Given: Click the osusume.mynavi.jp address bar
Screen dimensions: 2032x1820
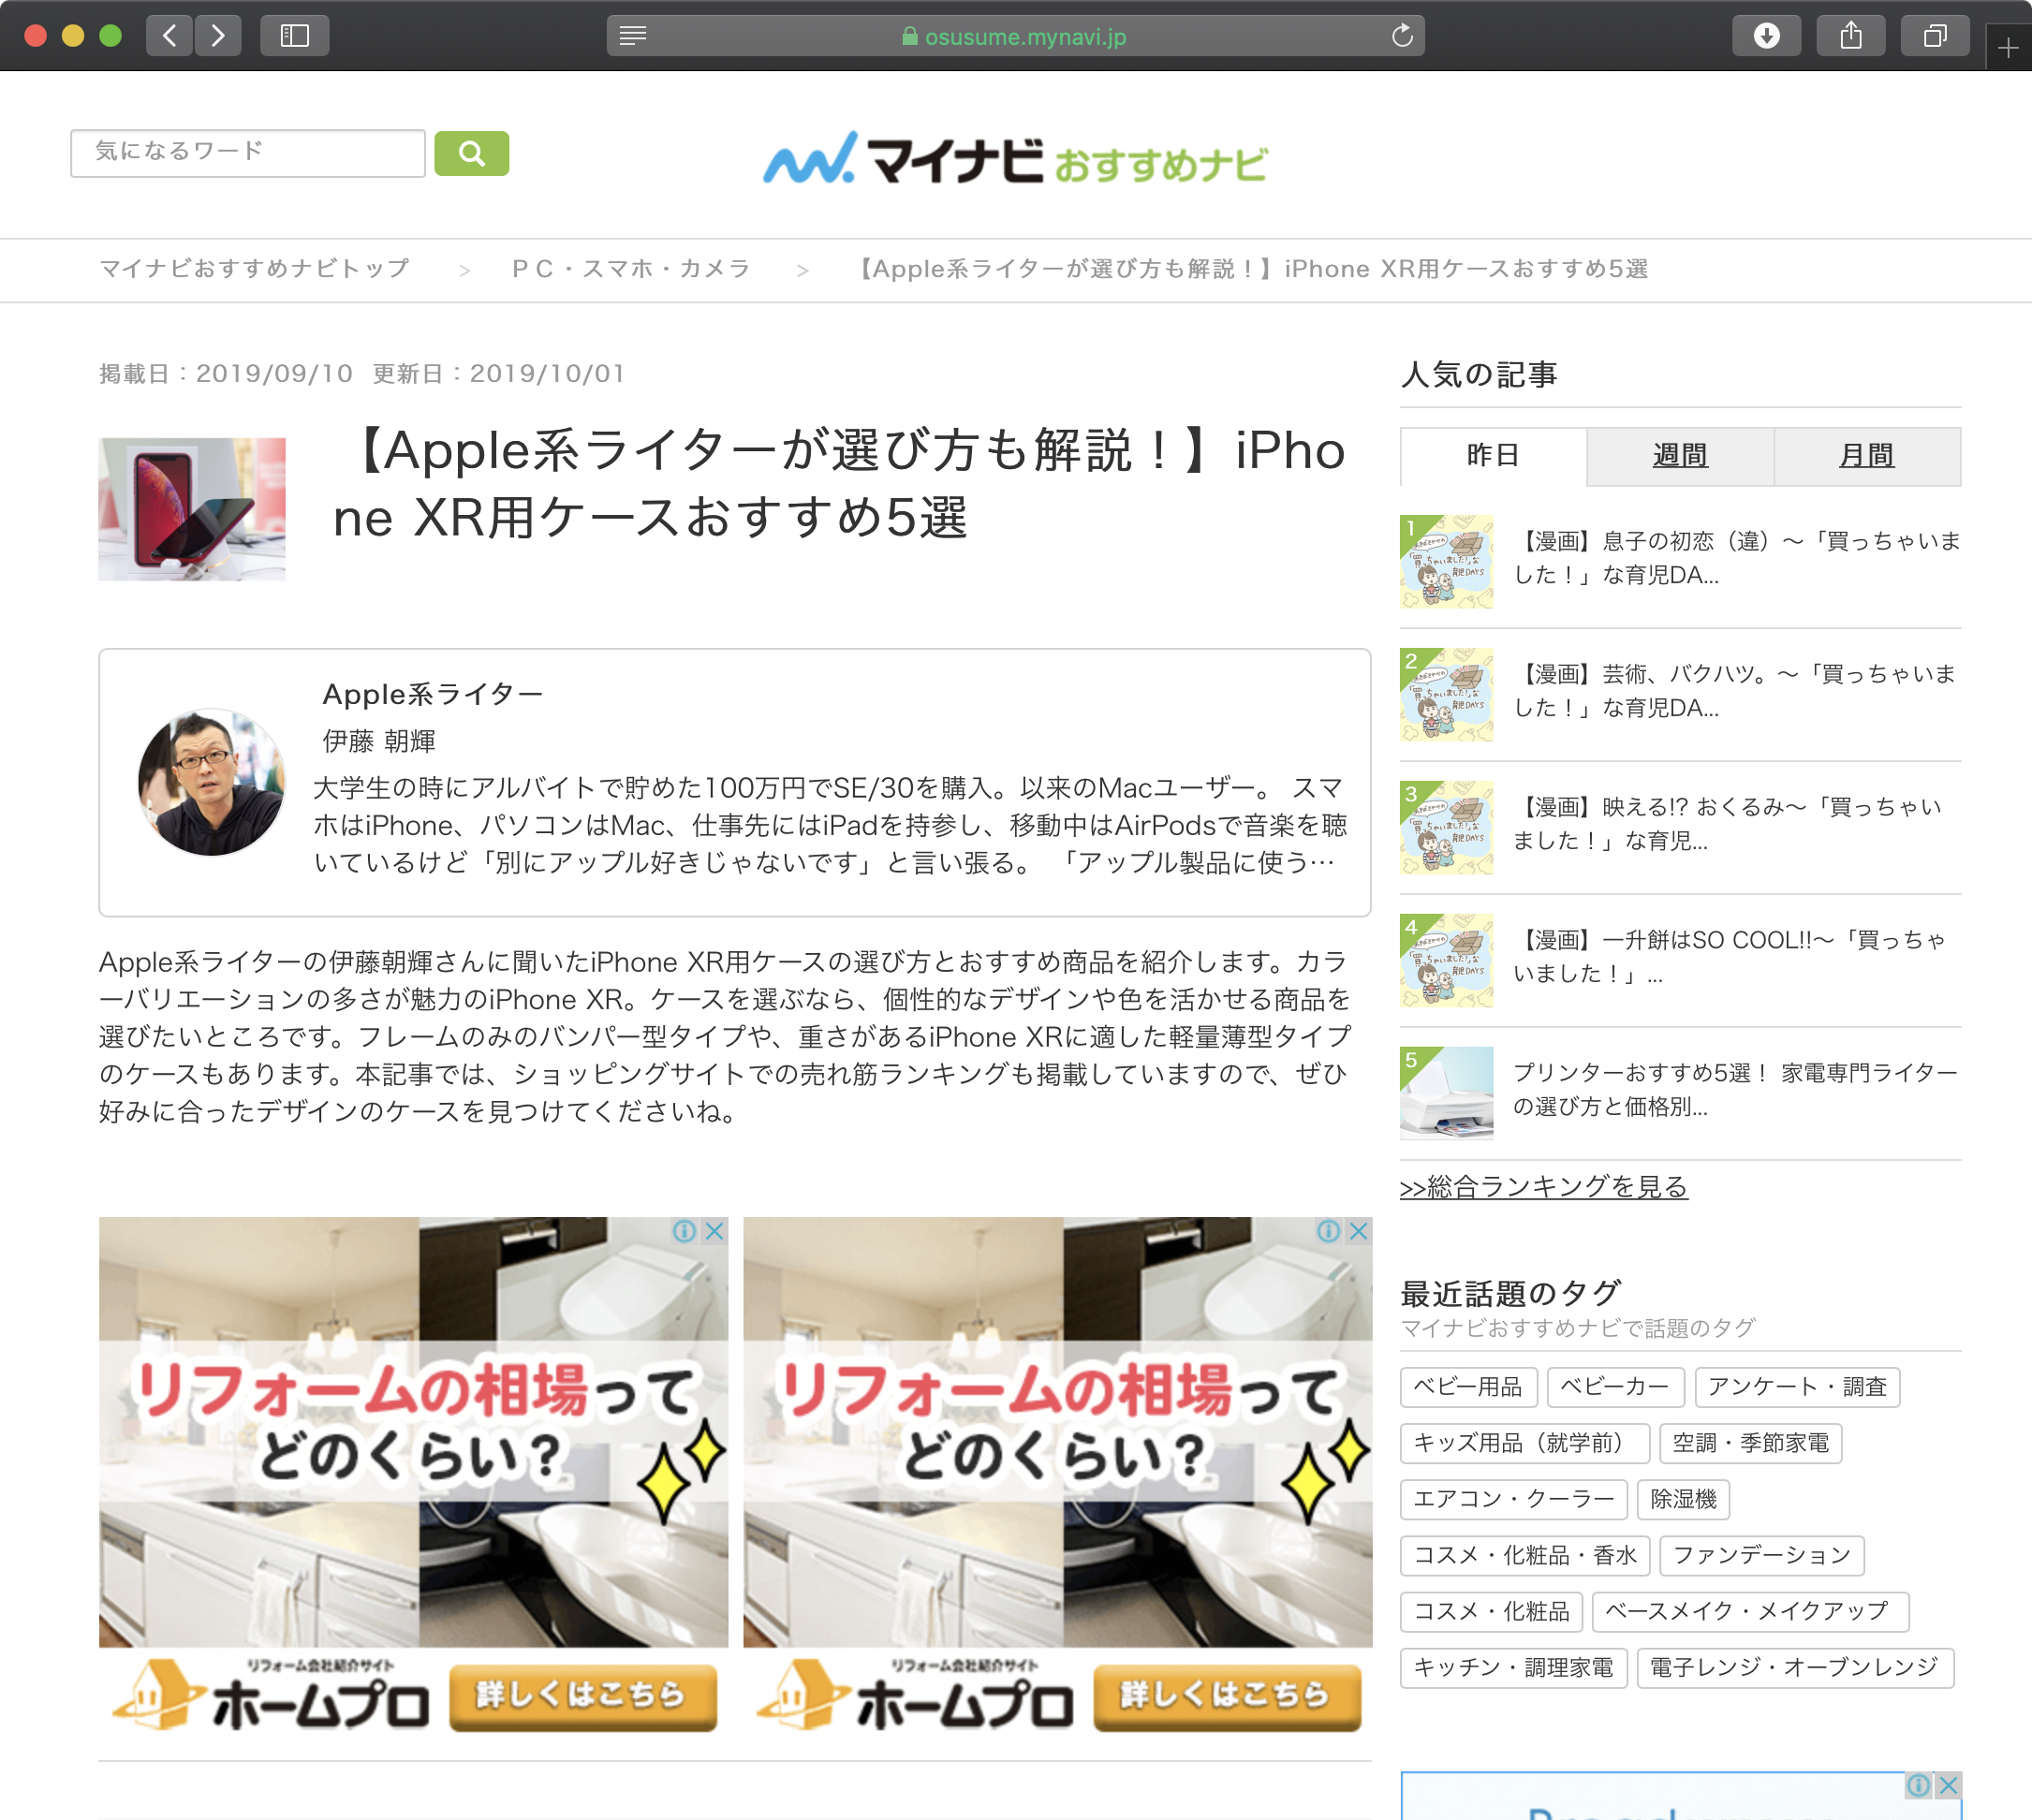Looking at the screenshot, I should point(1015,36).
